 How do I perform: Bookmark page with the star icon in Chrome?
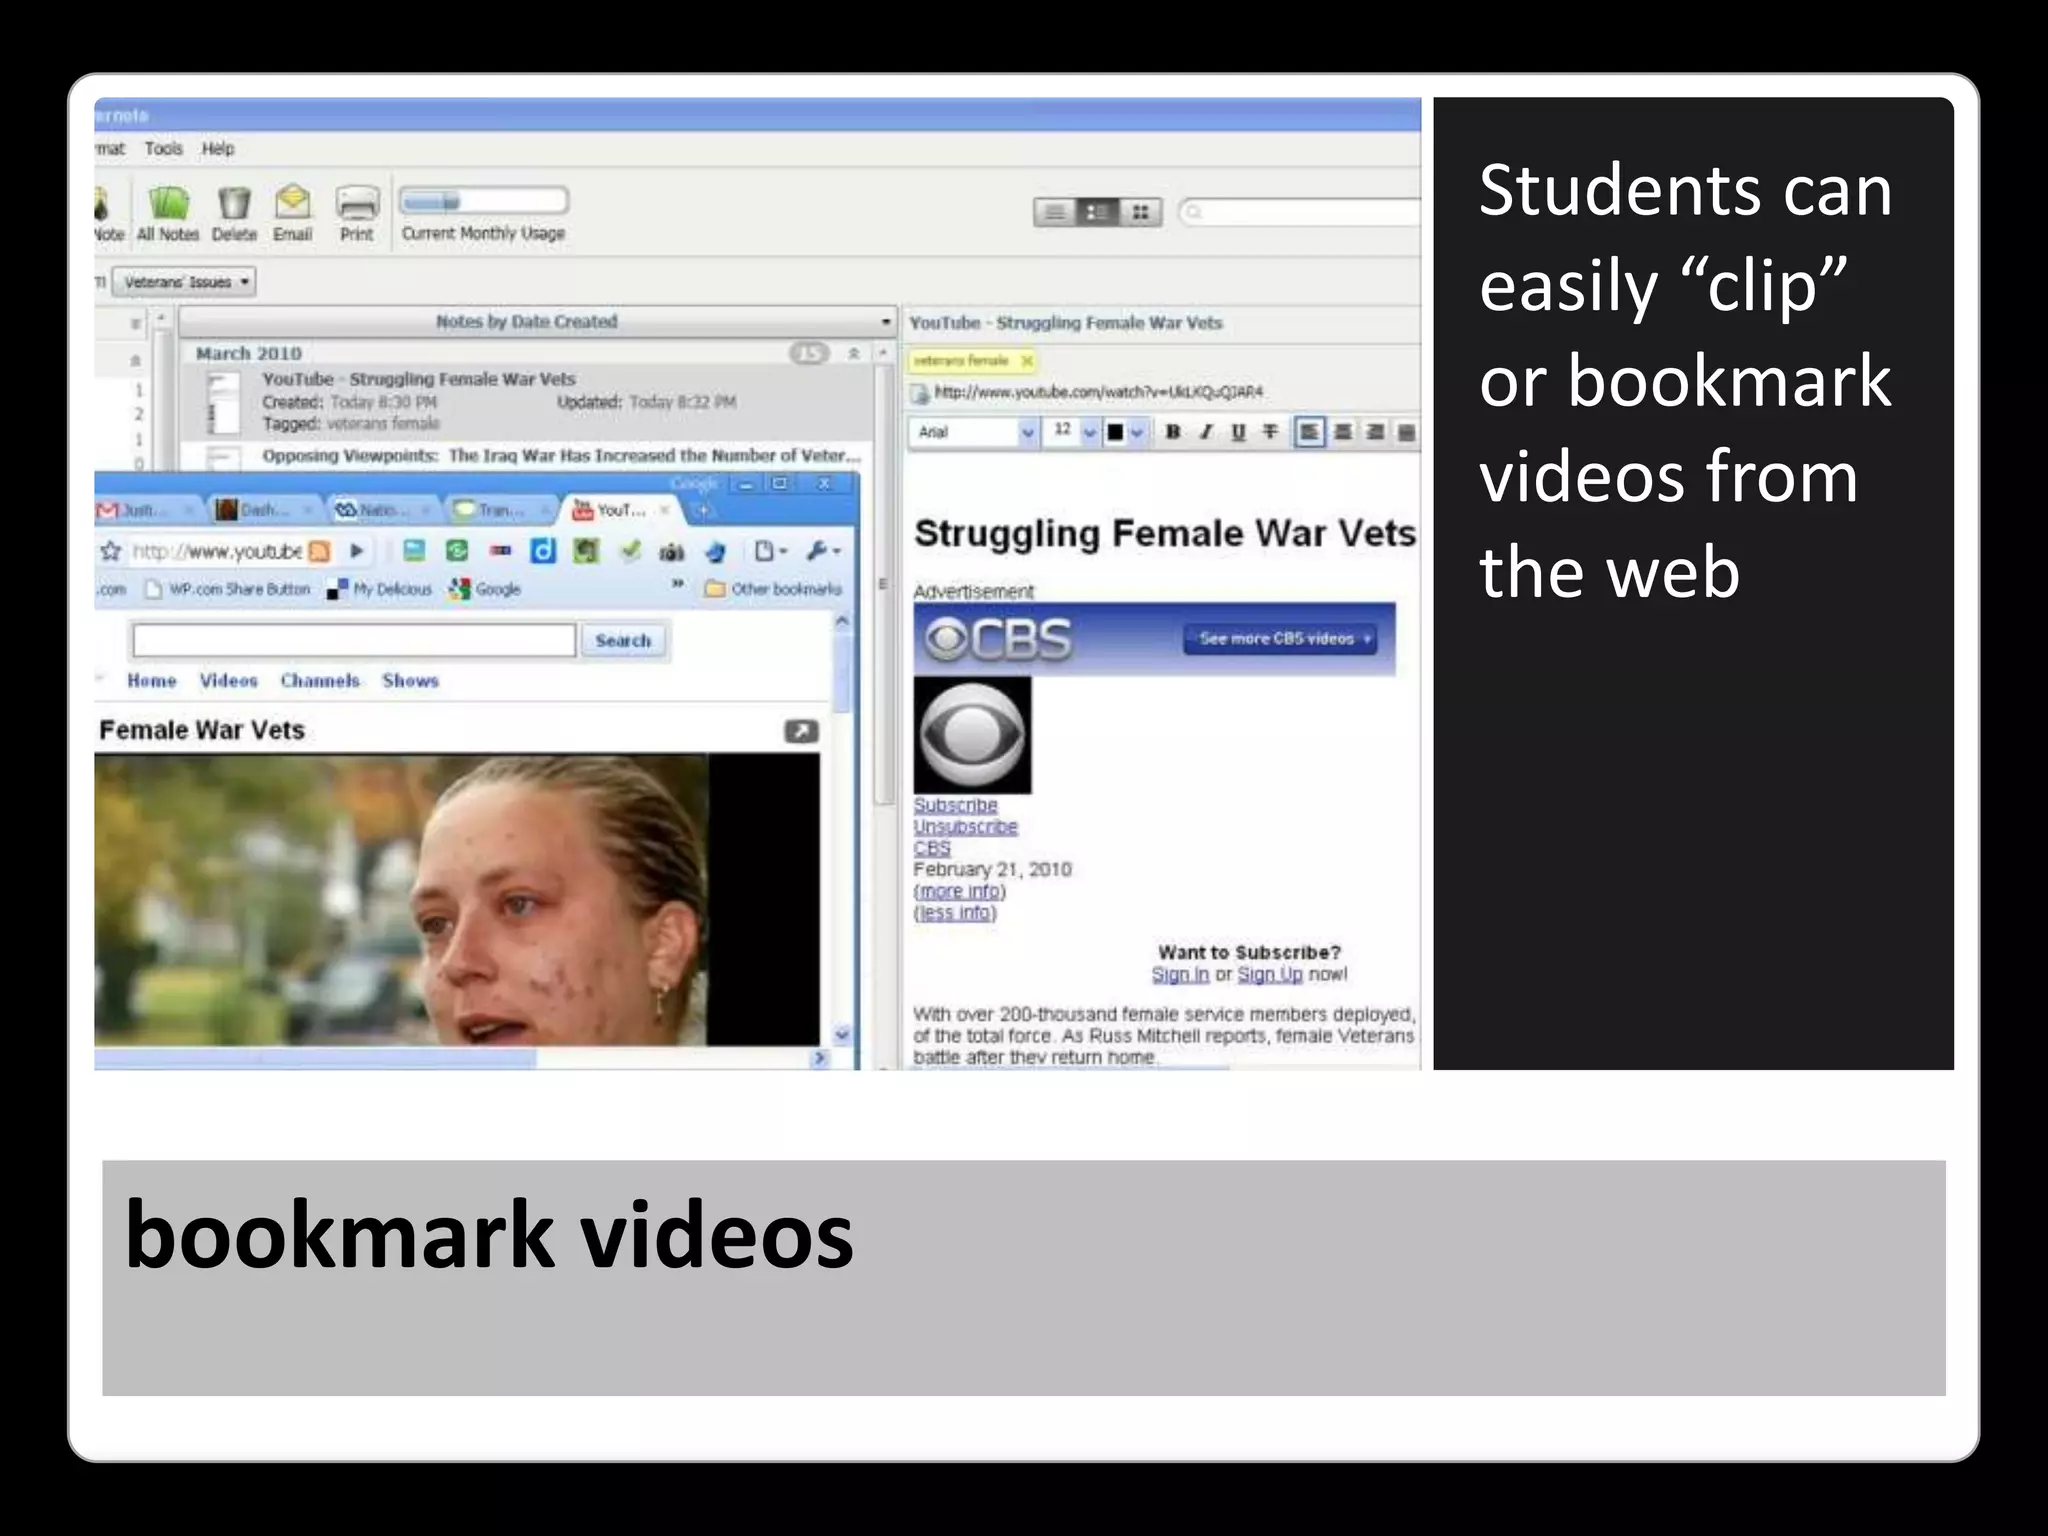click(111, 551)
